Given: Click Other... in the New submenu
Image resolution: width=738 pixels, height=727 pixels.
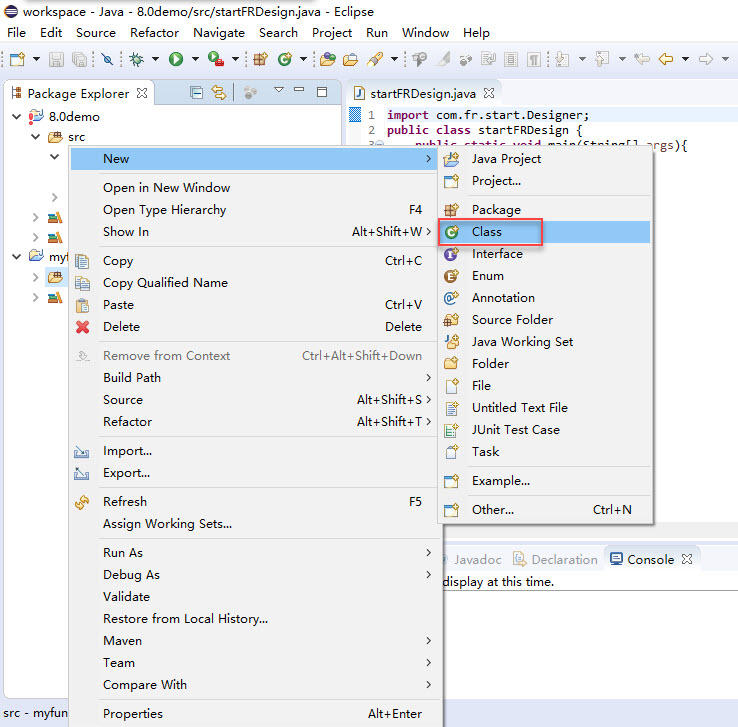Looking at the screenshot, I should (492, 510).
